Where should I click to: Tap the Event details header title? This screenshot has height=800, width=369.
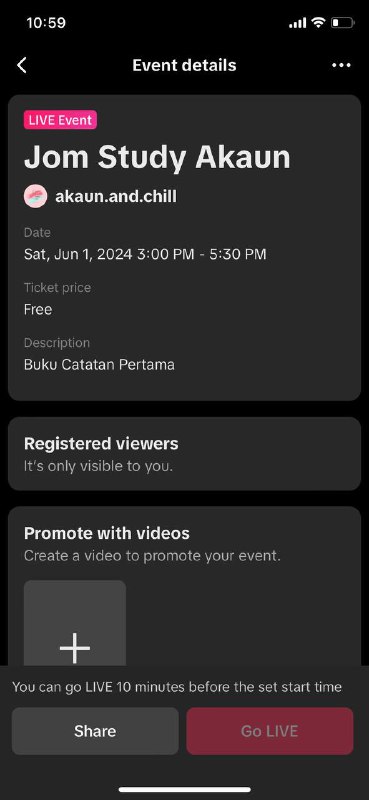pyautogui.click(x=184, y=65)
